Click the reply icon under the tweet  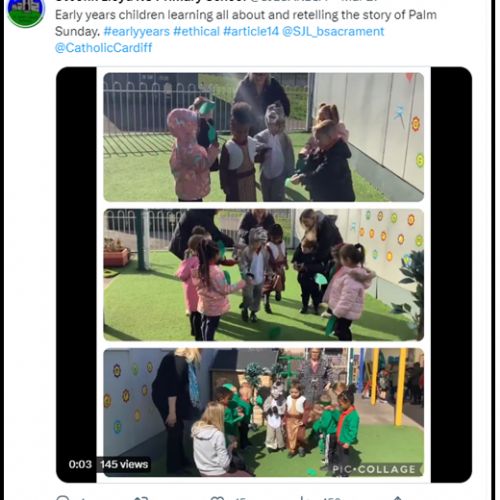coord(63,498)
